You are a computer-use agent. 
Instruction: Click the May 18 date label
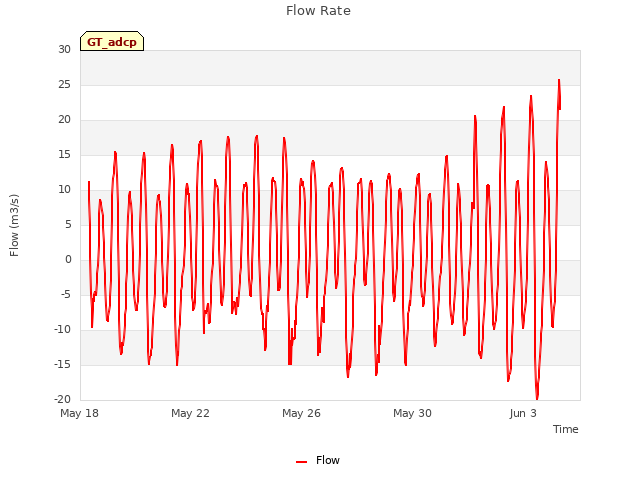(80, 413)
